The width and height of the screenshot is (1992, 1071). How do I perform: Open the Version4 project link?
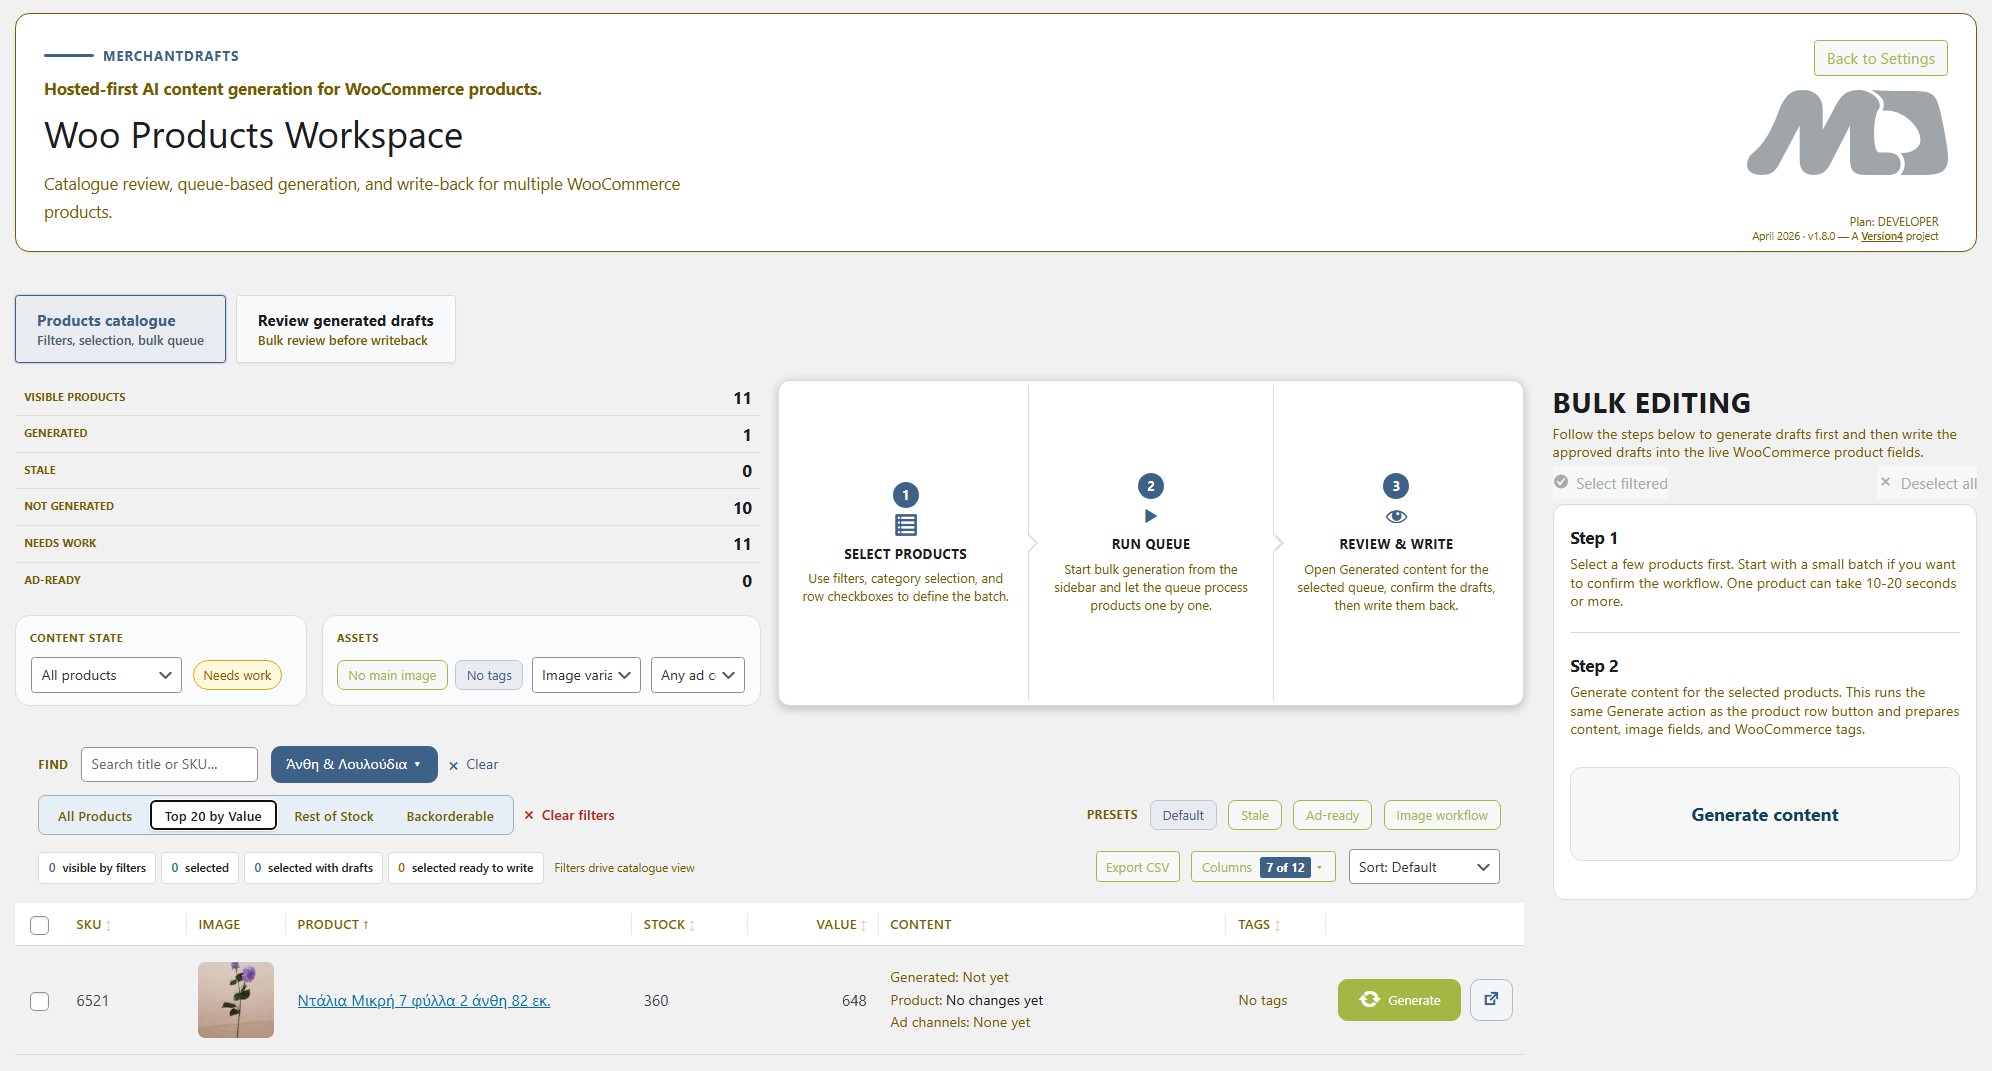click(x=1881, y=236)
